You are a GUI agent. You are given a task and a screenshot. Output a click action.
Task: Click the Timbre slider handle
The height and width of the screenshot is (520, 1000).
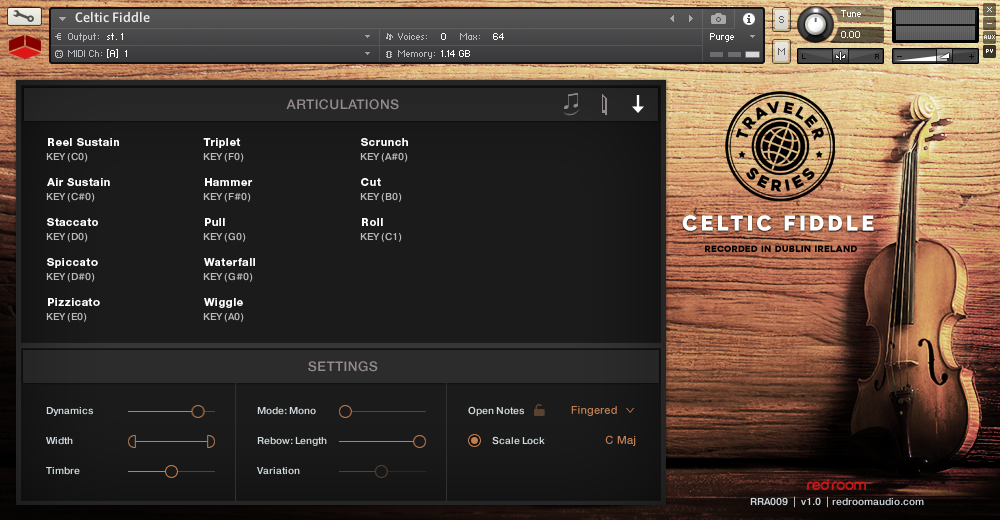coord(171,471)
